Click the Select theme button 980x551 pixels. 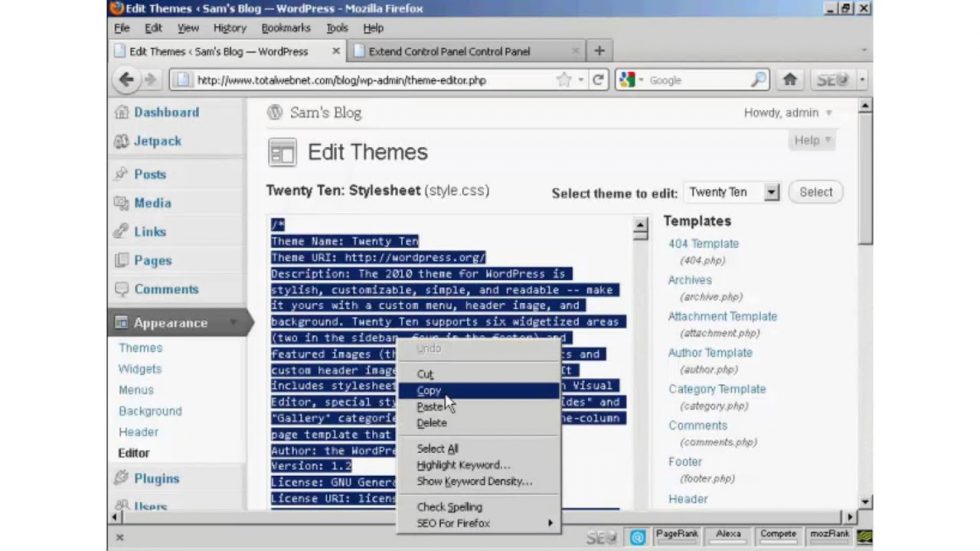coord(816,192)
